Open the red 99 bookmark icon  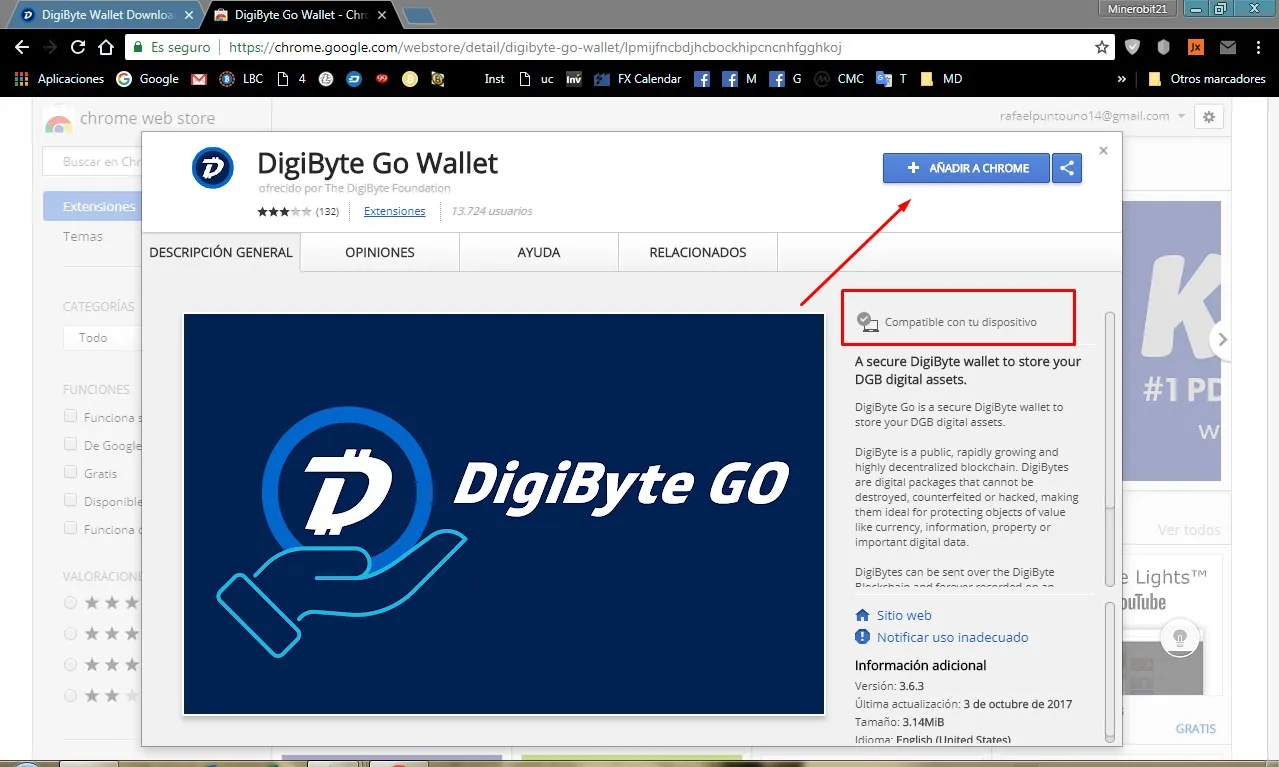[x=382, y=79]
